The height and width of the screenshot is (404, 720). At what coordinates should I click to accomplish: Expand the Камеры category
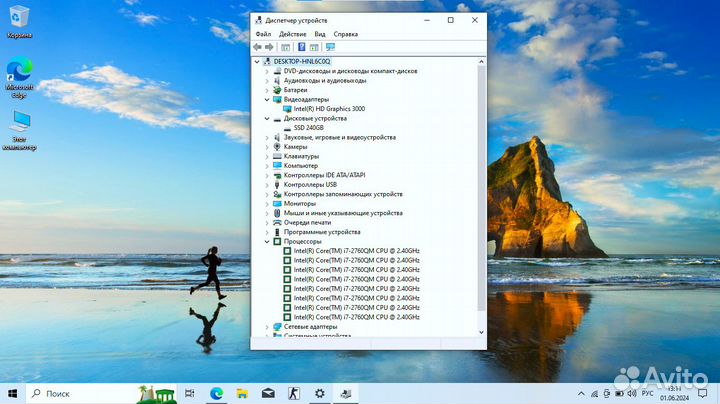[267, 147]
